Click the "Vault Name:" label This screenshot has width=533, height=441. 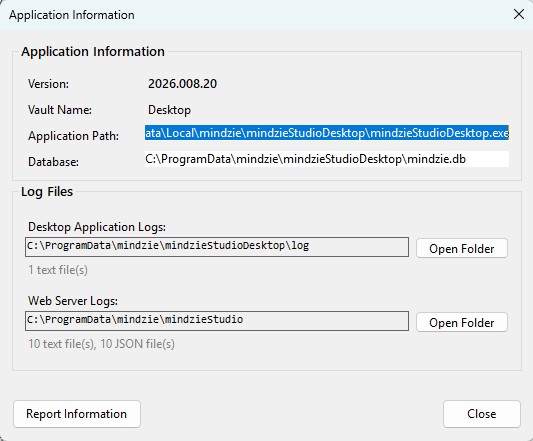tap(60, 110)
